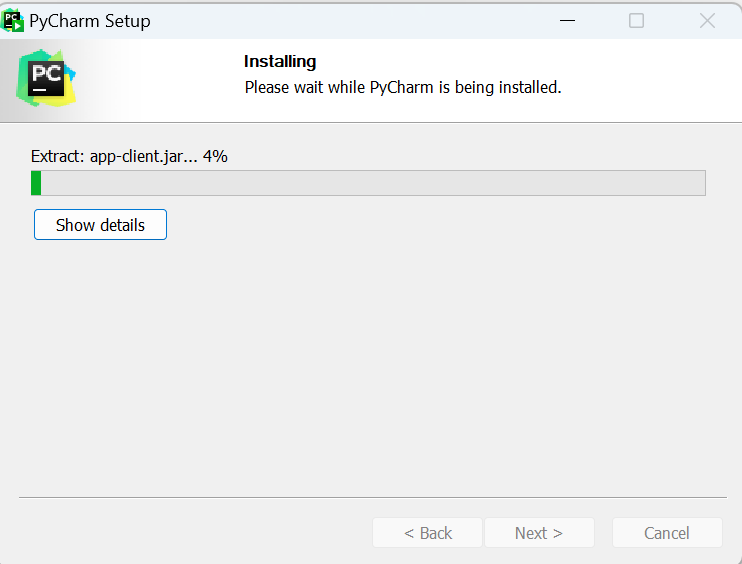Hit the Cancel button
The height and width of the screenshot is (564, 742).
pyautogui.click(x=667, y=533)
